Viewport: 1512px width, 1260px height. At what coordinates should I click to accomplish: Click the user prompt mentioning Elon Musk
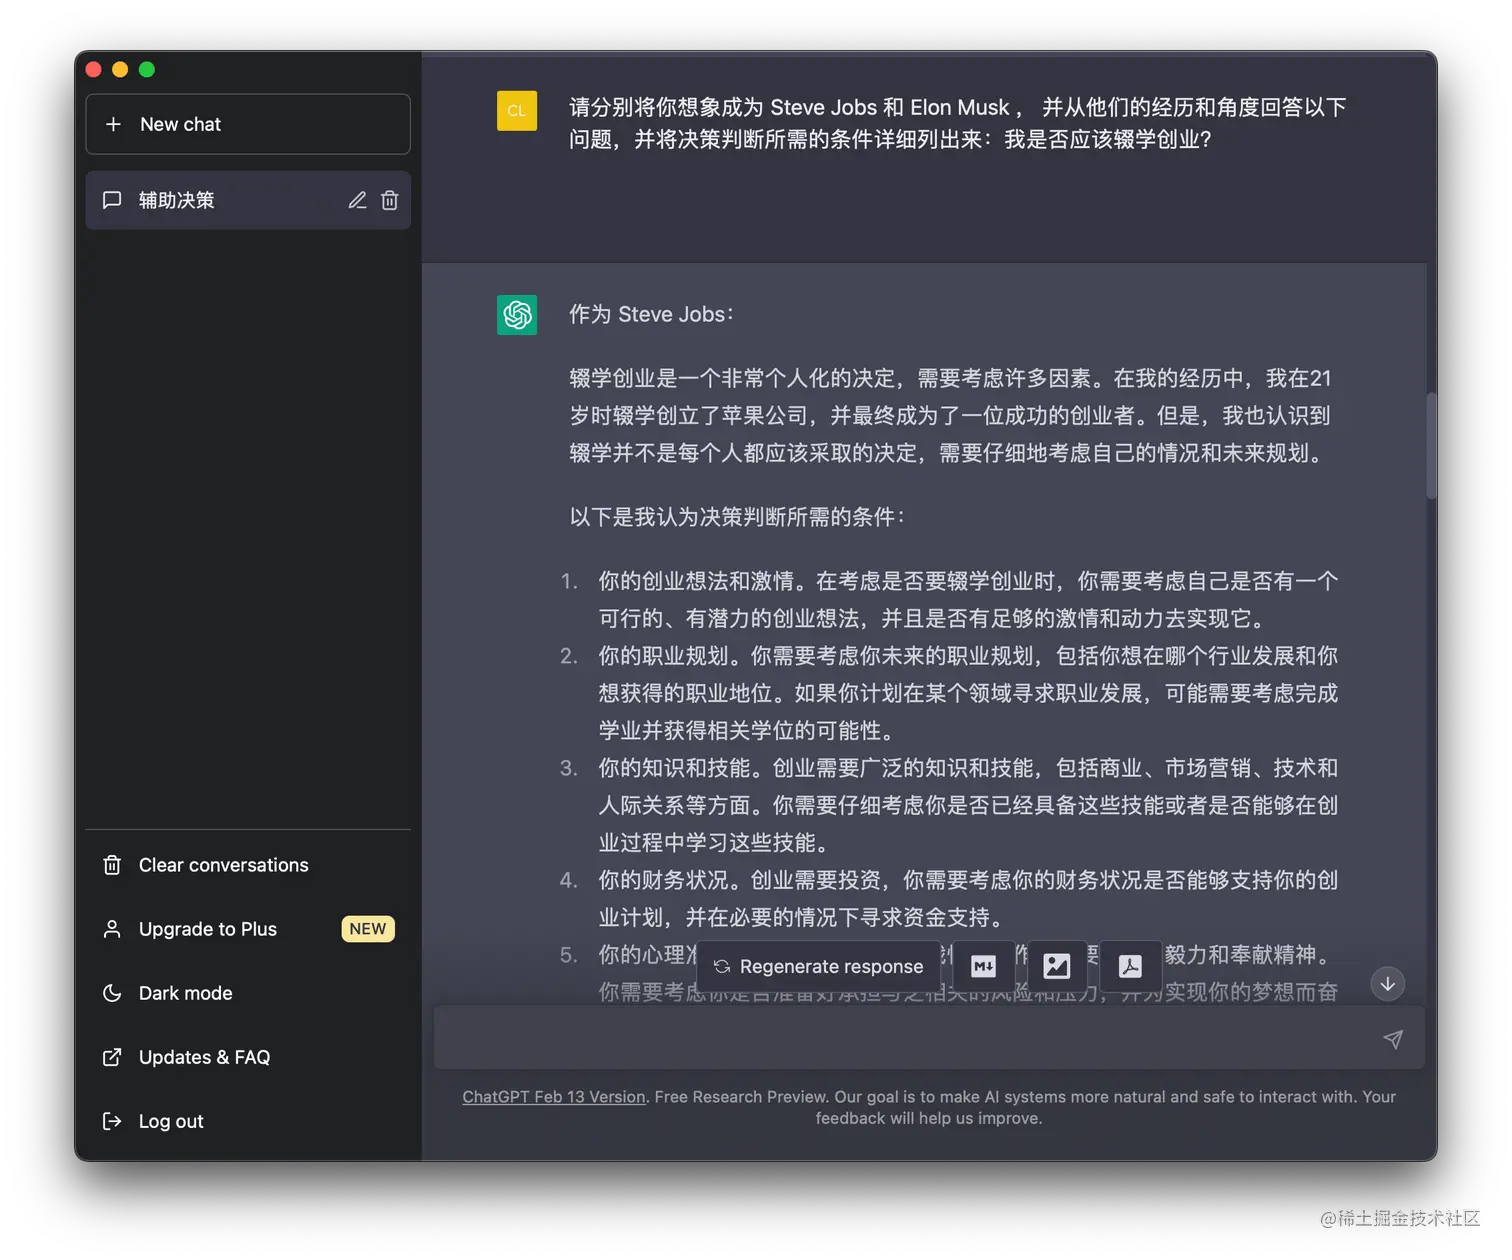coord(958,123)
